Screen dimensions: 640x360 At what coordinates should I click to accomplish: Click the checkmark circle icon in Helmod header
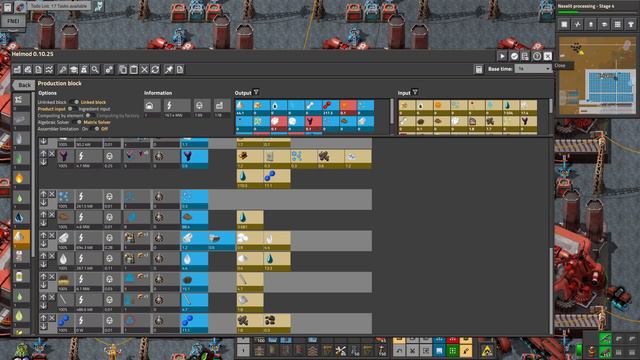(514, 56)
